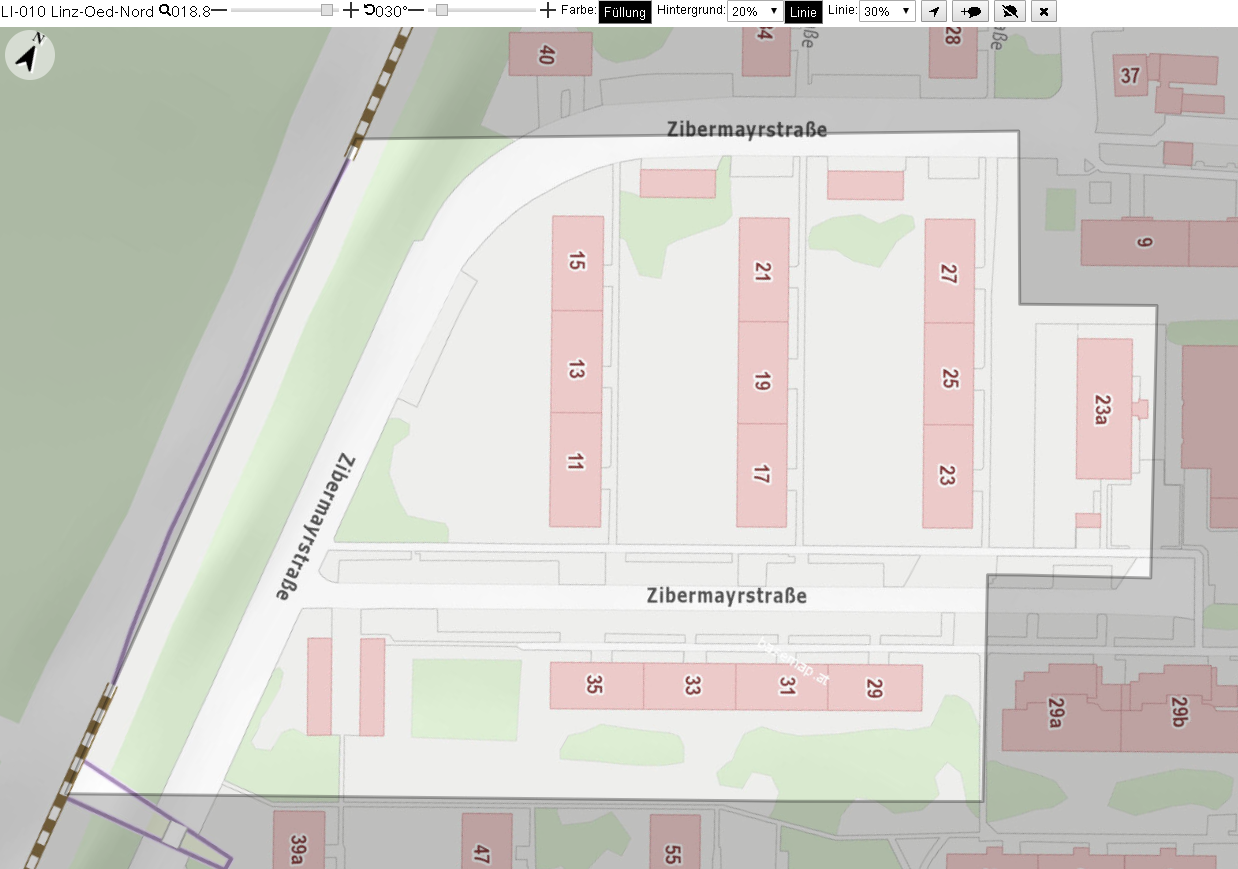The width and height of the screenshot is (1238, 869).
Task: Open the Hintergrund 20% dropdown
Action: [755, 11]
